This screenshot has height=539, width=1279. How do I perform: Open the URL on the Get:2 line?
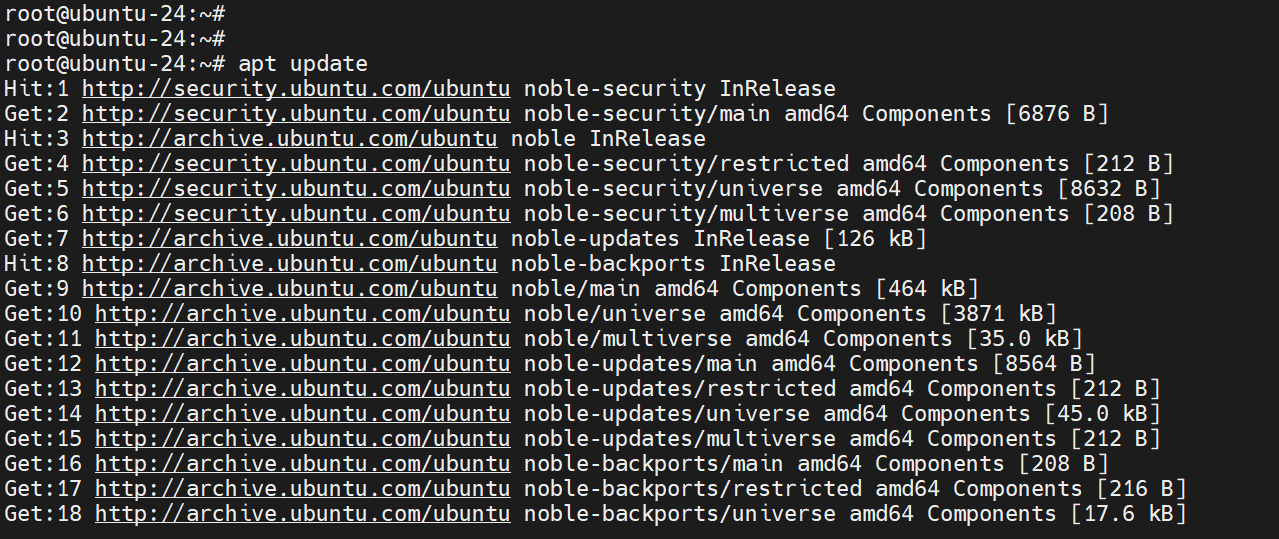(x=295, y=113)
